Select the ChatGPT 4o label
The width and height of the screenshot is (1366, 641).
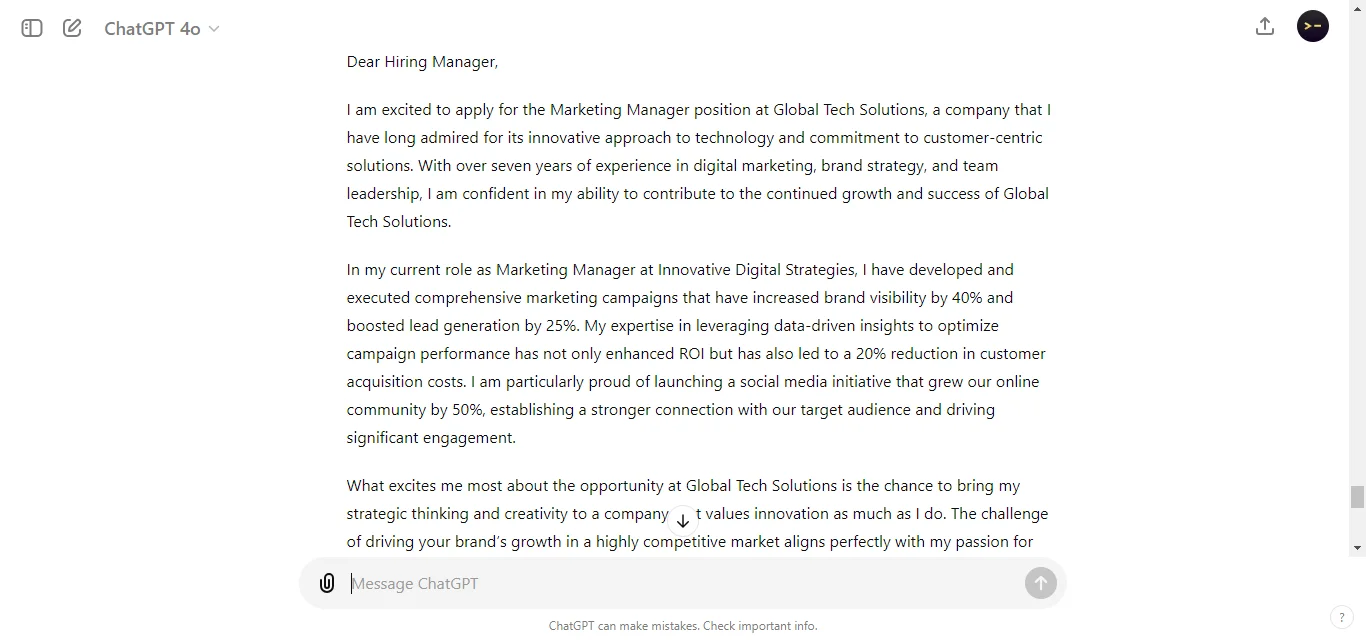pyautogui.click(x=150, y=28)
